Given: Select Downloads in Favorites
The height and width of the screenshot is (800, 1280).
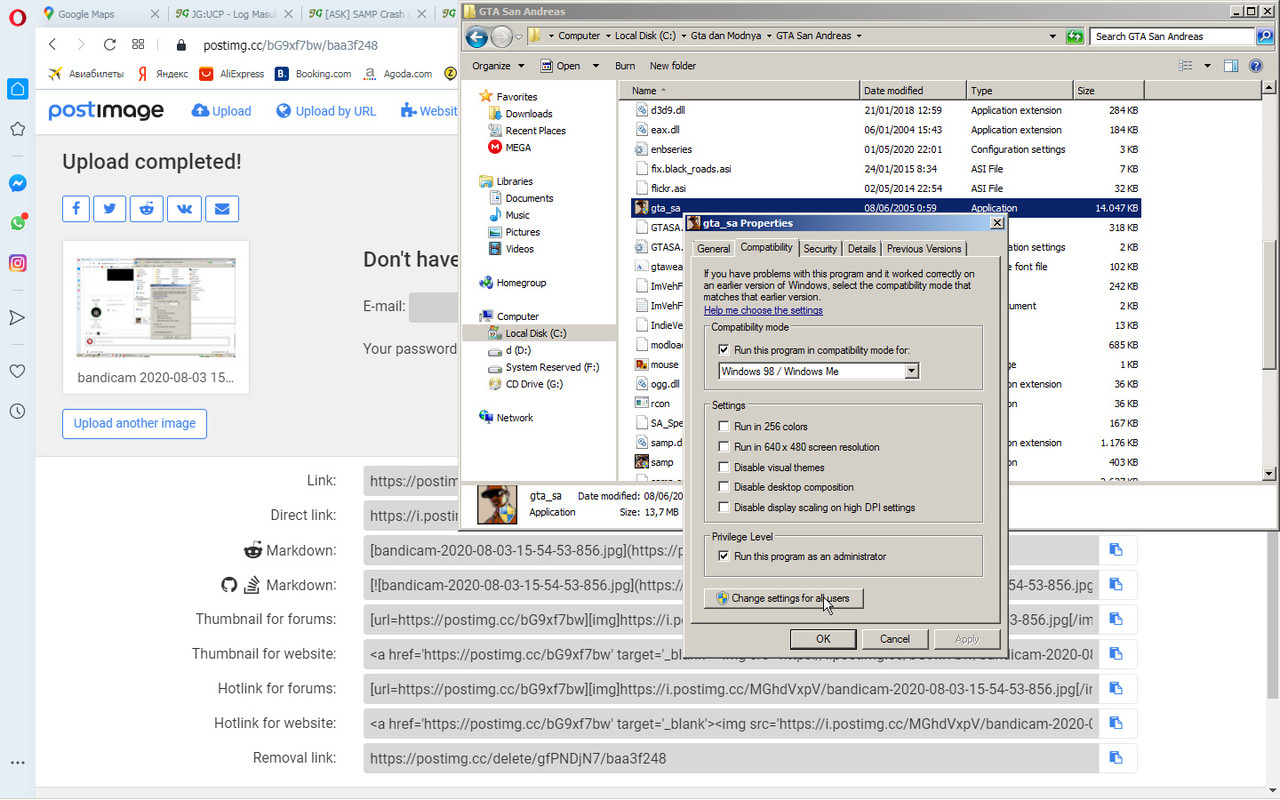Looking at the screenshot, I should pyautogui.click(x=528, y=114).
